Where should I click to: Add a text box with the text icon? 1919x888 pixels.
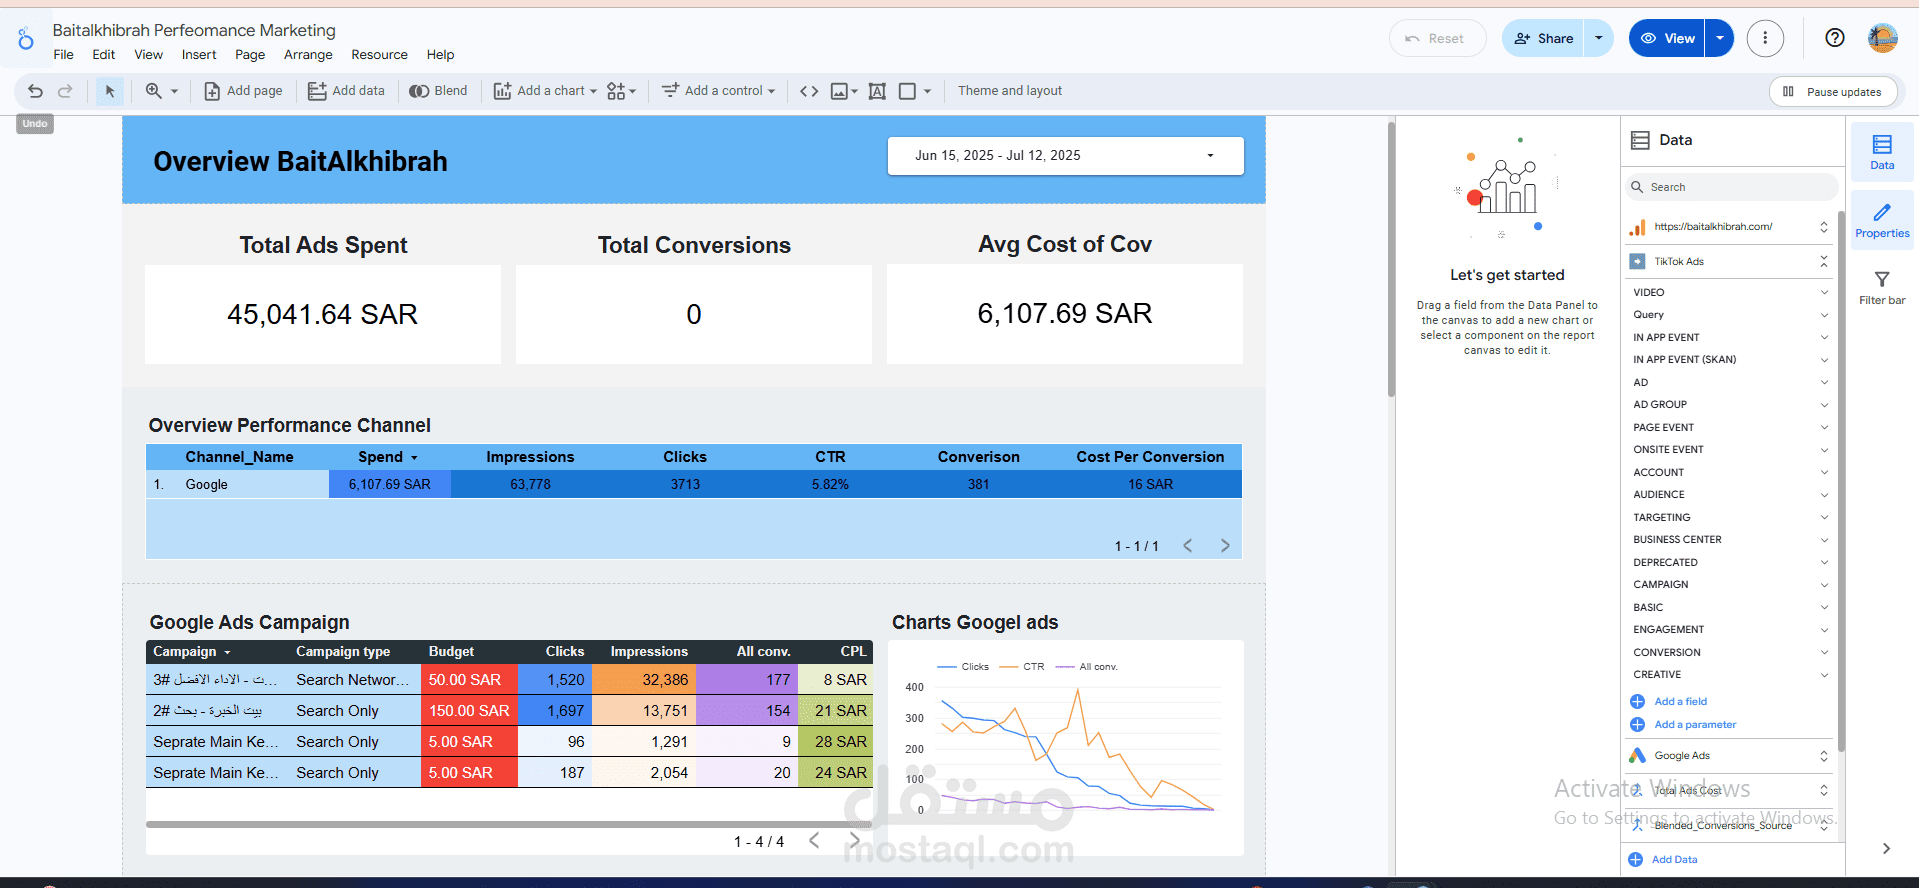(877, 91)
